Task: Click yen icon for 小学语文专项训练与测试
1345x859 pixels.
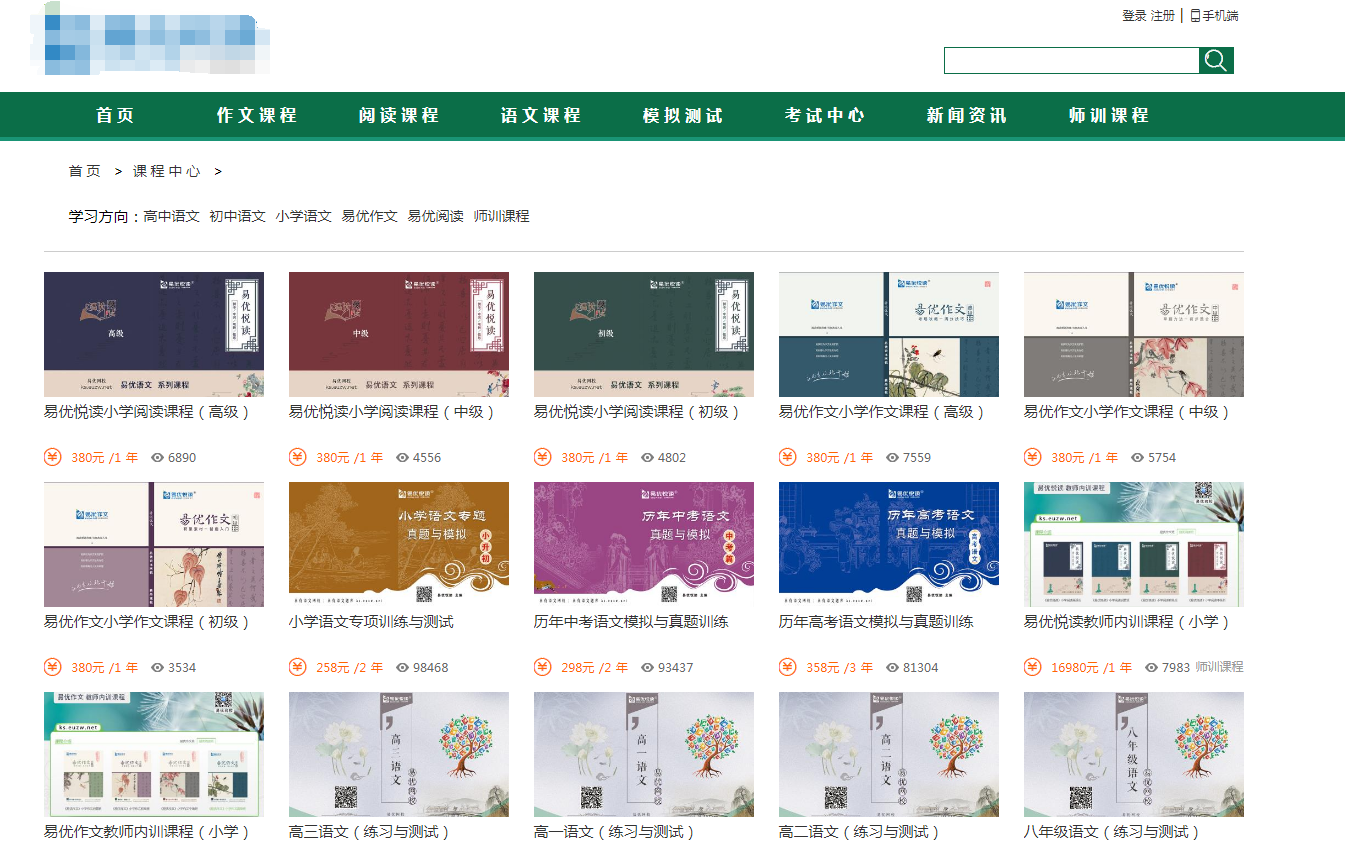Action: click(x=298, y=667)
